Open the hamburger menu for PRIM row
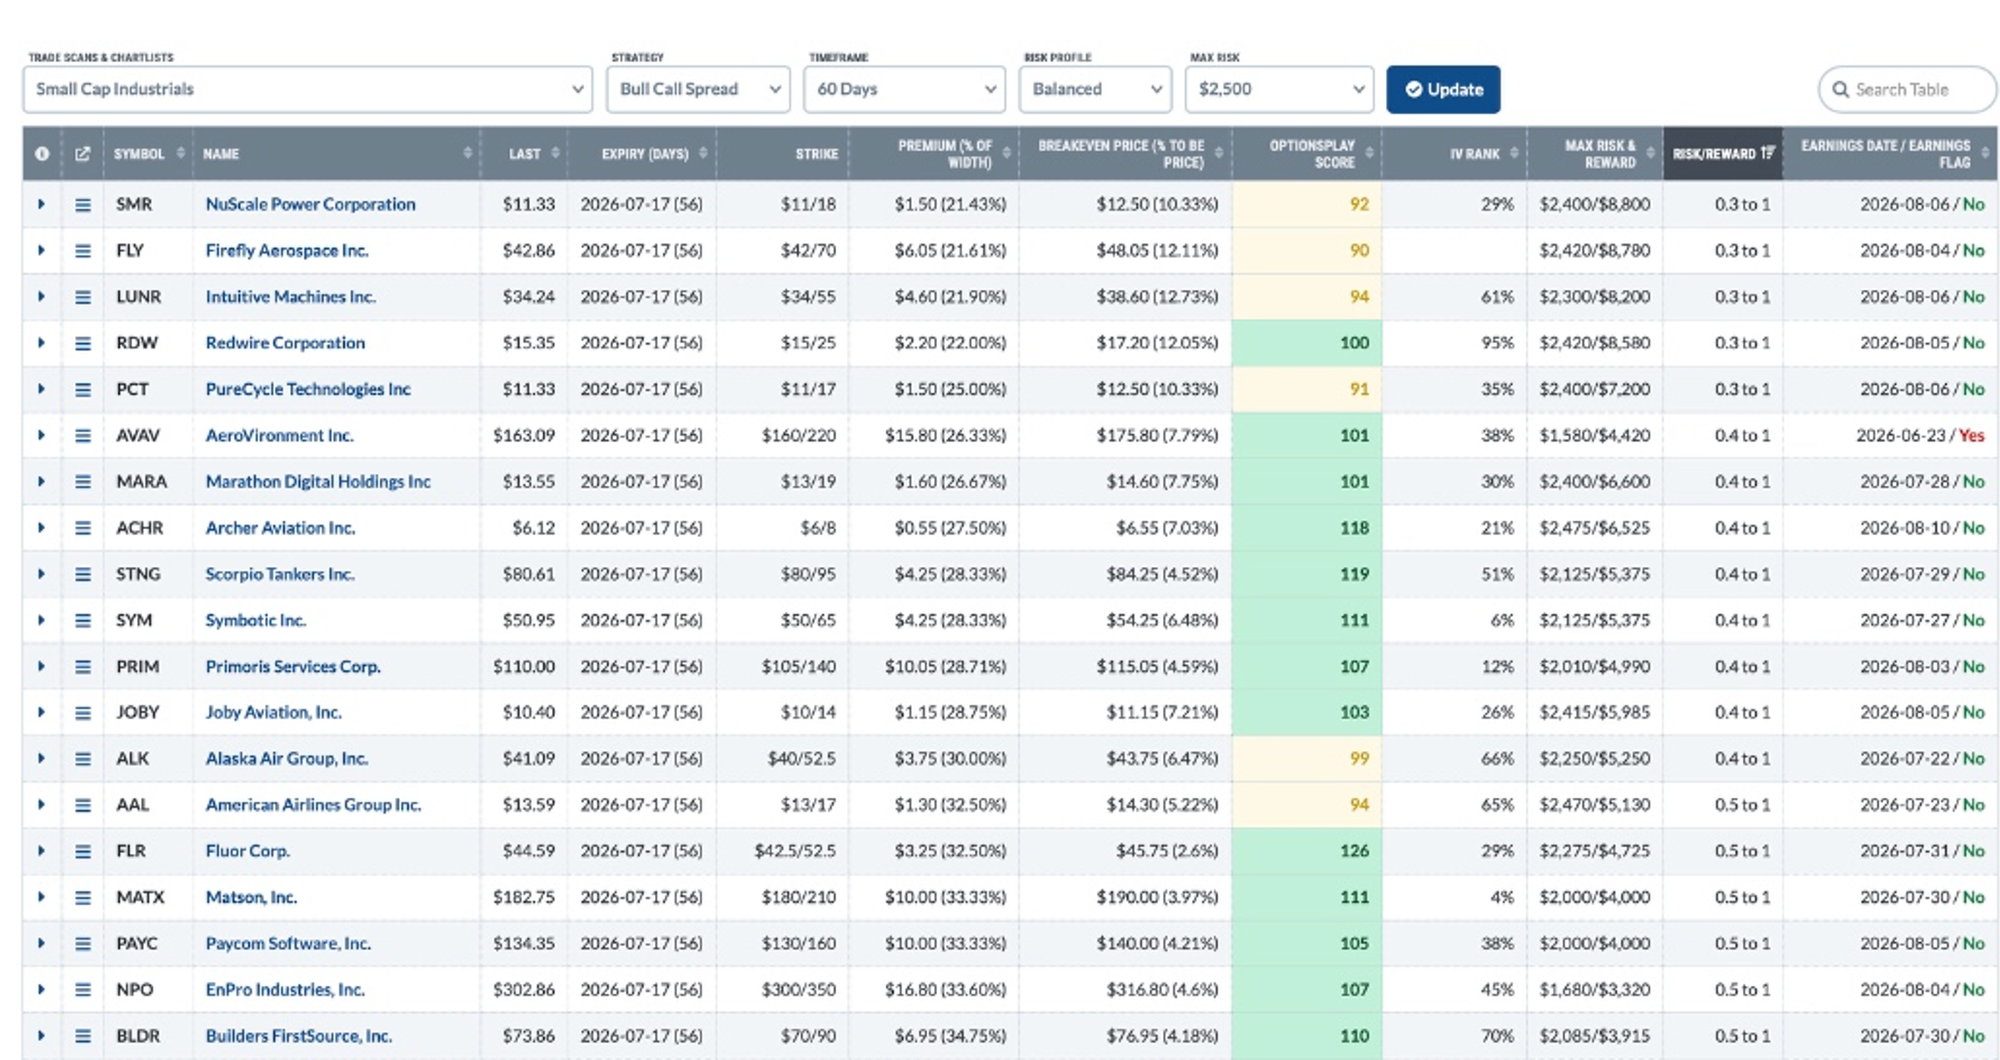The width and height of the screenshot is (2000, 1060). [x=83, y=667]
